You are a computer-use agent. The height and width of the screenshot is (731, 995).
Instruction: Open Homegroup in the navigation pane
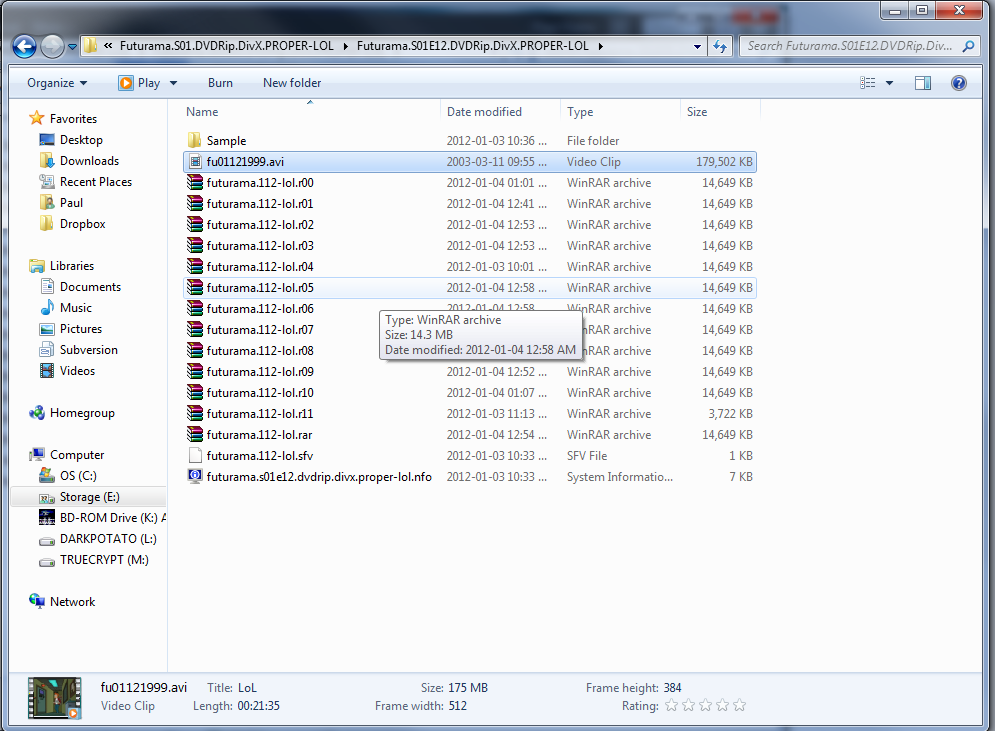coord(82,413)
